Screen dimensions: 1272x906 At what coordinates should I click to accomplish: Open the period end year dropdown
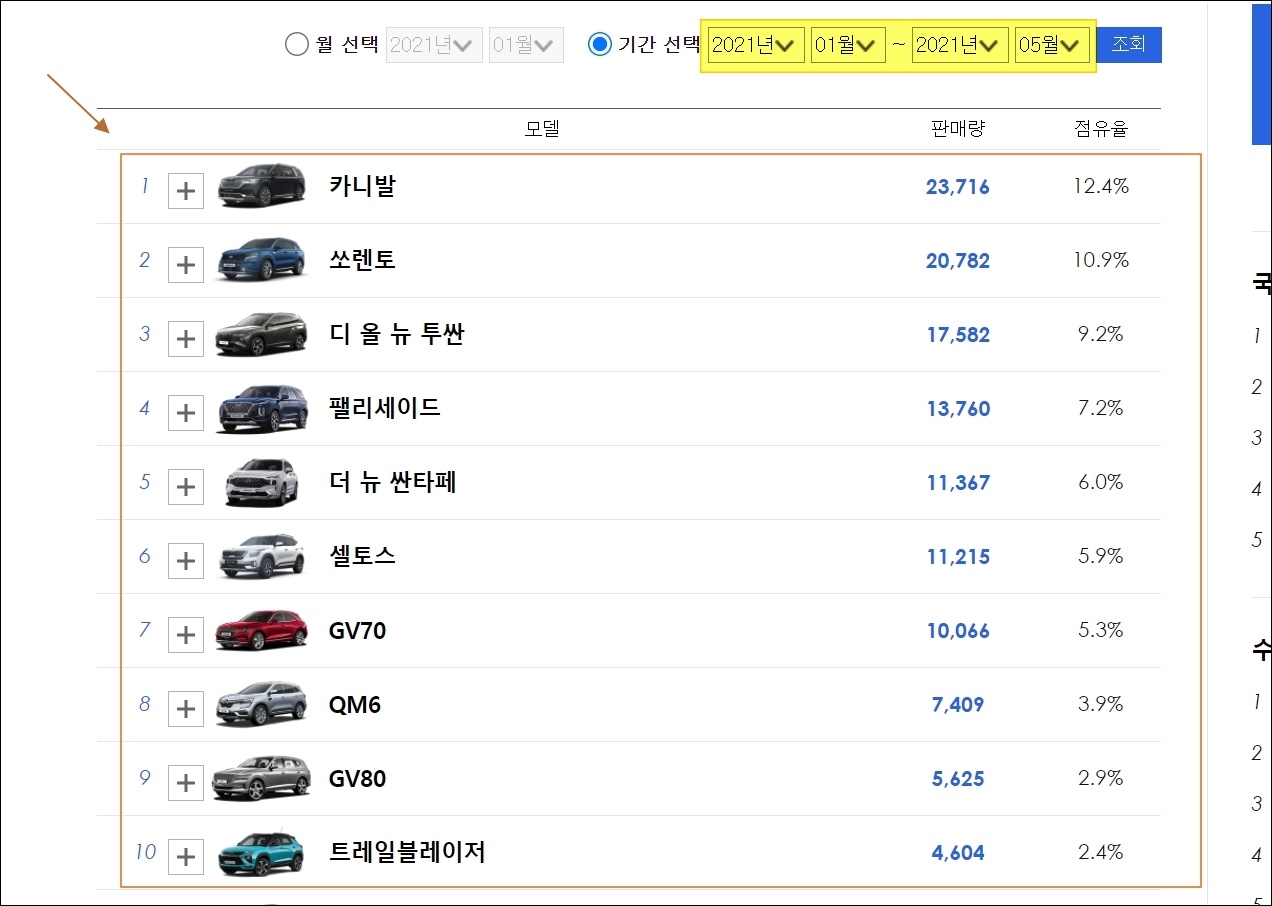(x=960, y=45)
